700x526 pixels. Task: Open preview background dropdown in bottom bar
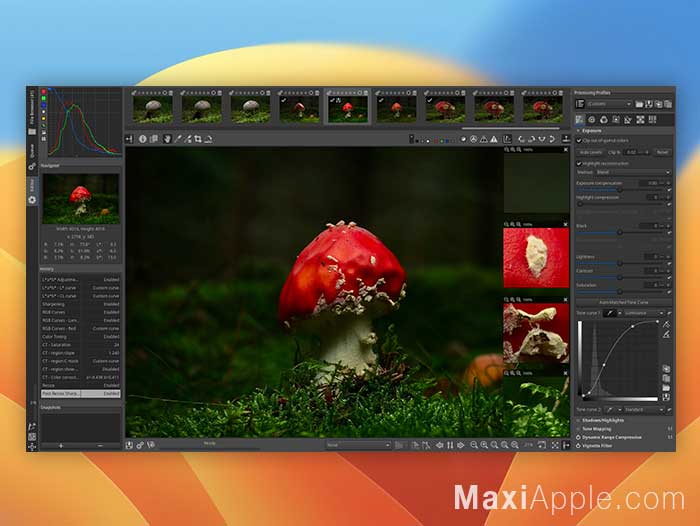358,445
